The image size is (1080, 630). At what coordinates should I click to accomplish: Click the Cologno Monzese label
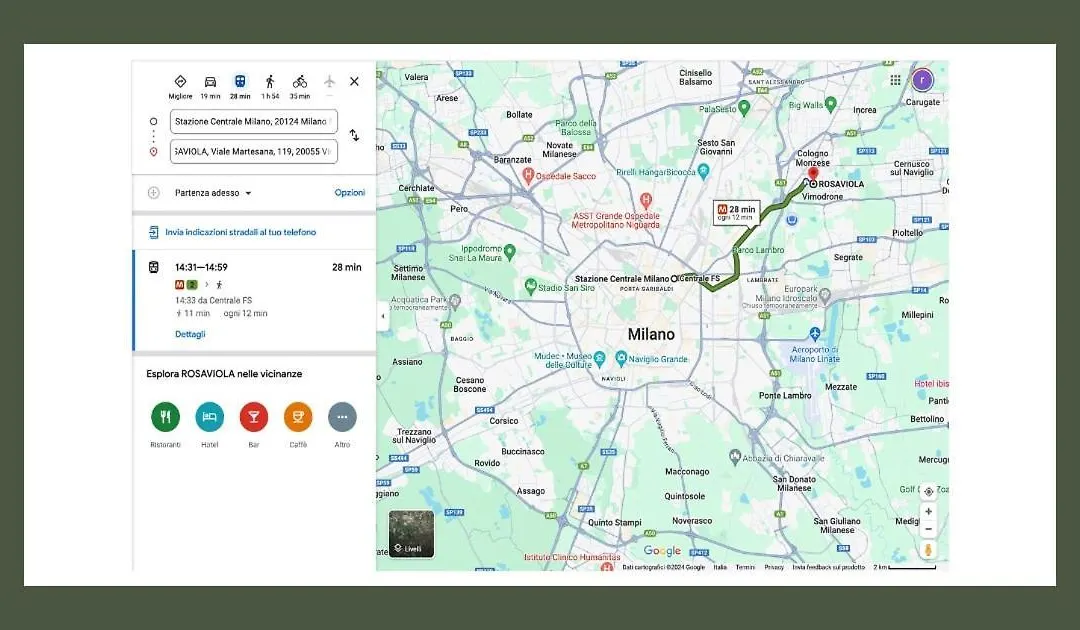(x=813, y=158)
